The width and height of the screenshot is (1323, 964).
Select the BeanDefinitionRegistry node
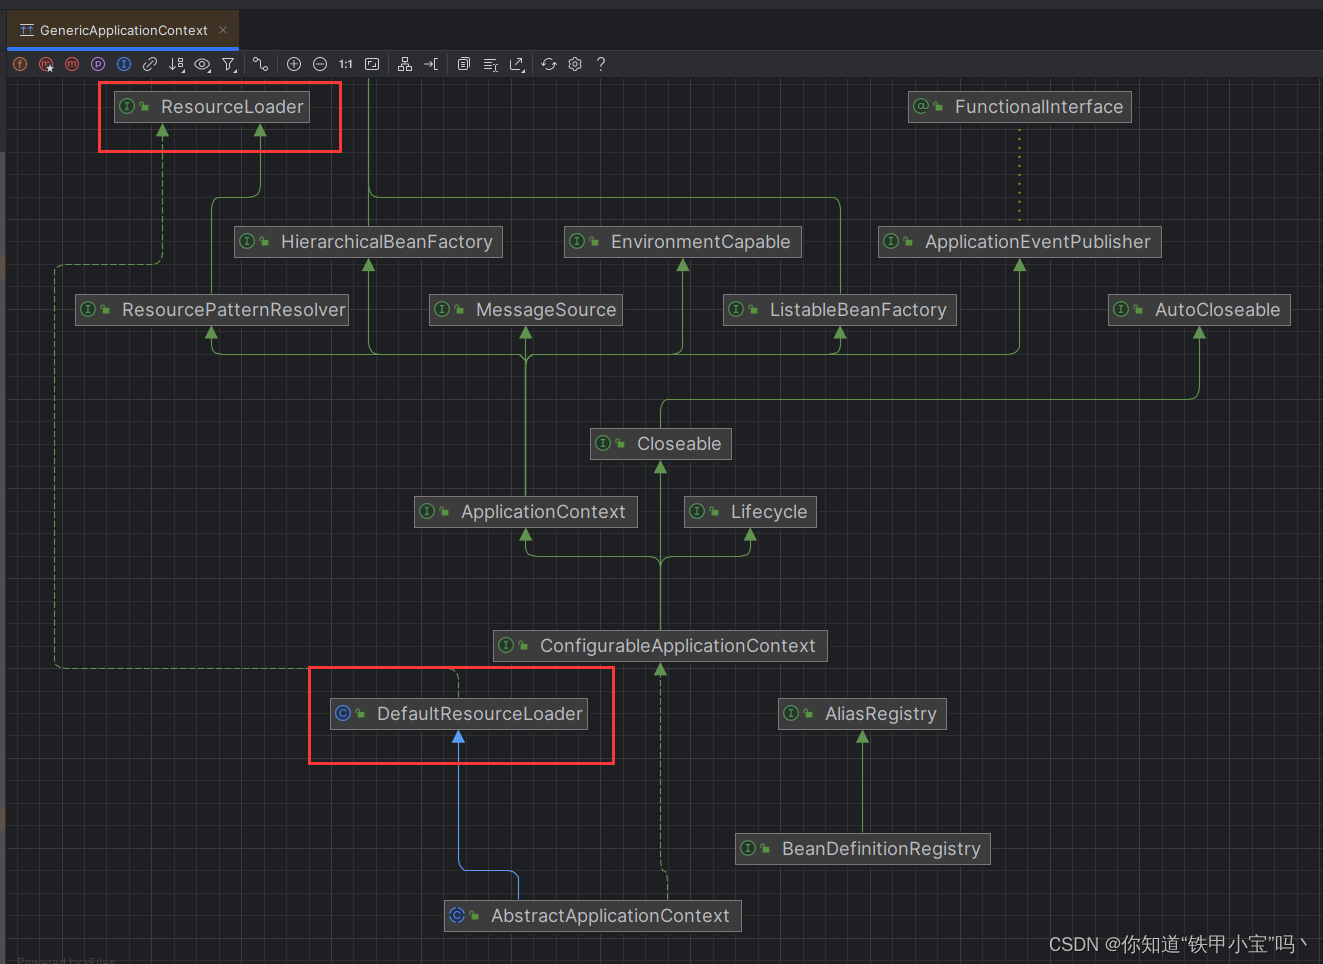point(863,849)
